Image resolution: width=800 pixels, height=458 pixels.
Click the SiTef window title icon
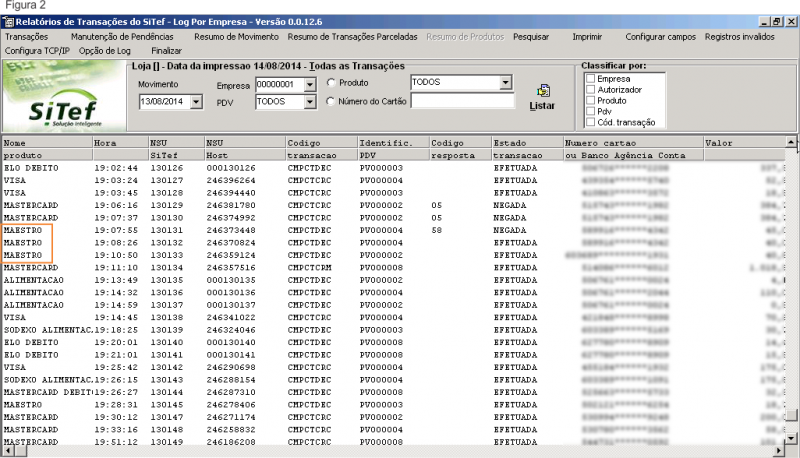point(8,22)
